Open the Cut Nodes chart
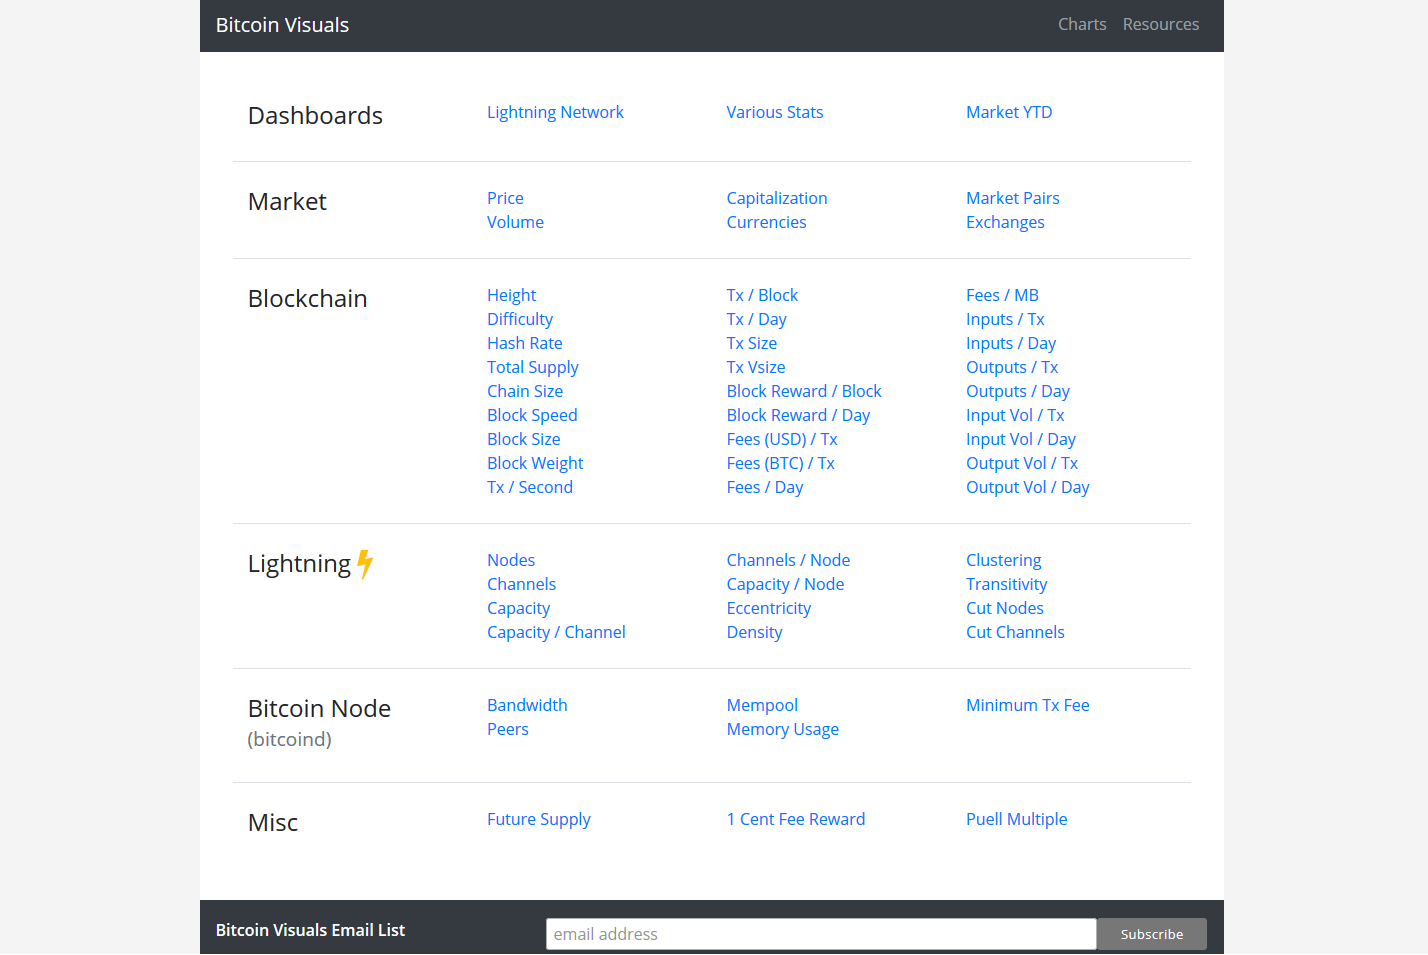The width and height of the screenshot is (1428, 955). pos(1004,608)
